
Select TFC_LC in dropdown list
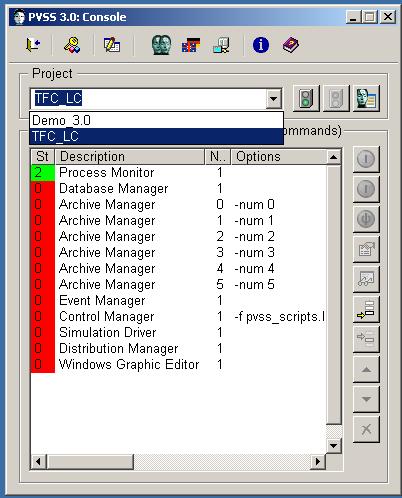pyautogui.click(x=156, y=136)
